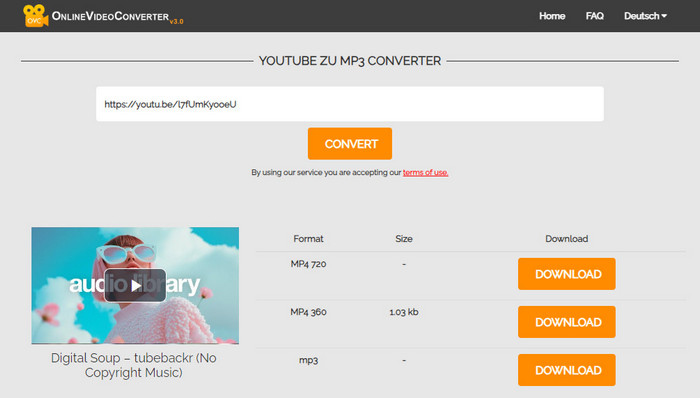700x398 pixels.
Task: Click the MP4 360 format cell
Action: pos(308,312)
